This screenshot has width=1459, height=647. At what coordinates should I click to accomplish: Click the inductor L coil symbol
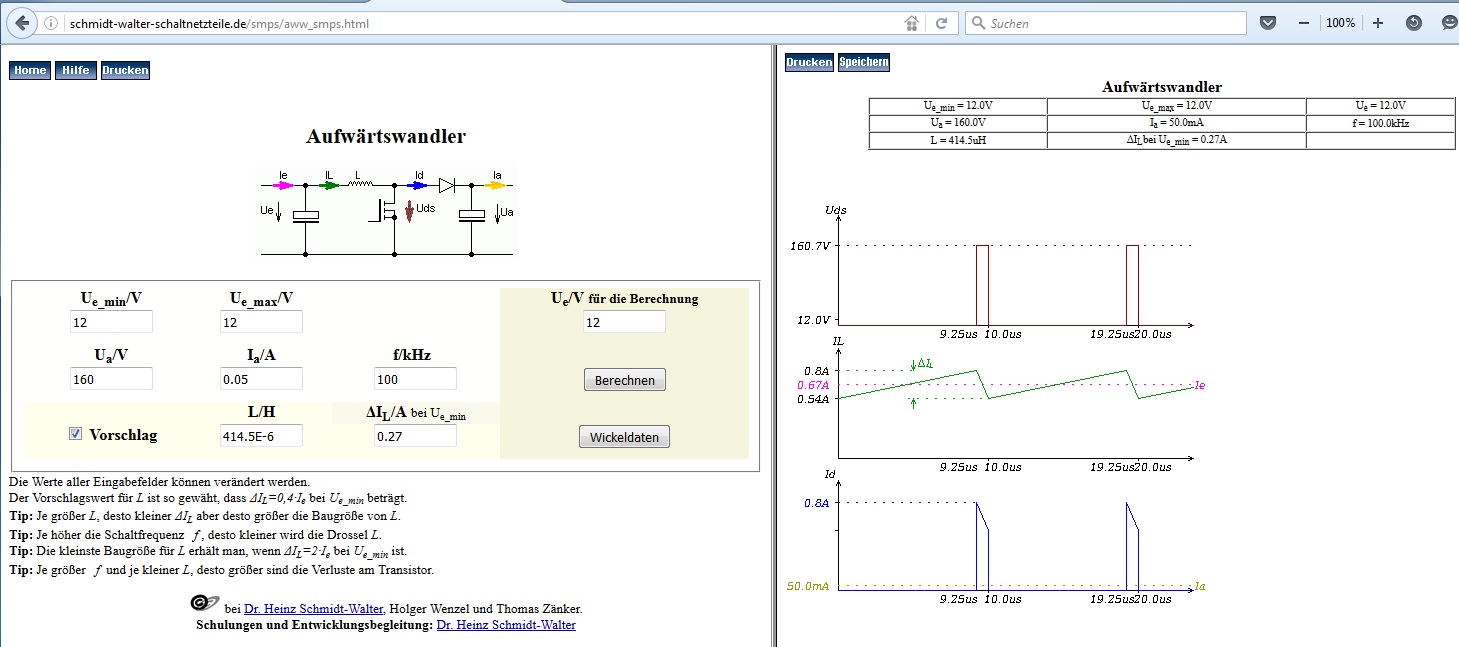359,184
